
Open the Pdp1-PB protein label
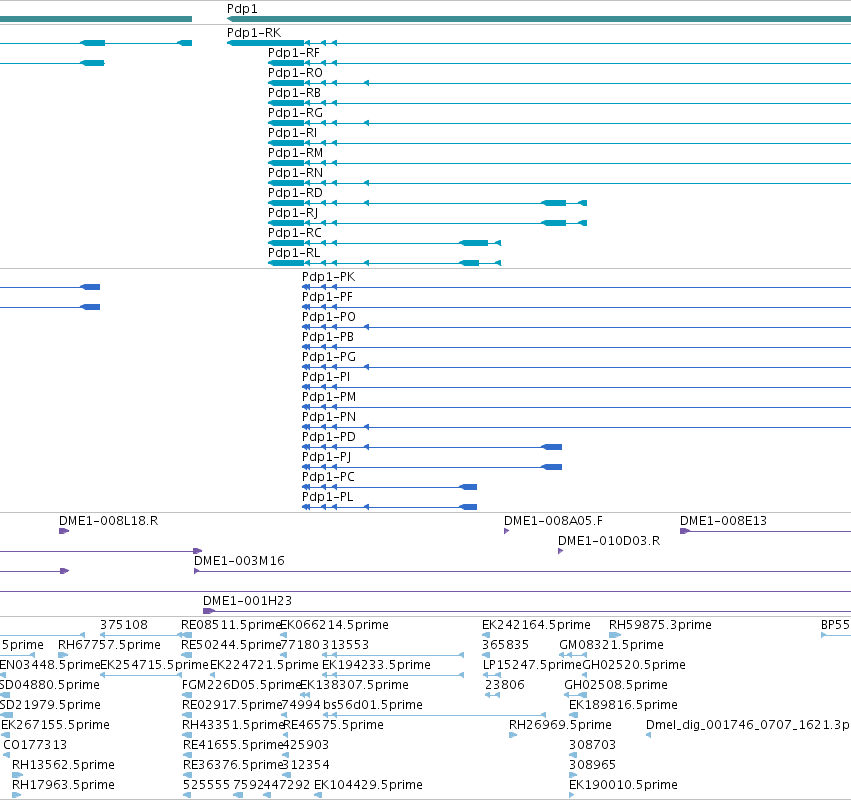(328, 337)
